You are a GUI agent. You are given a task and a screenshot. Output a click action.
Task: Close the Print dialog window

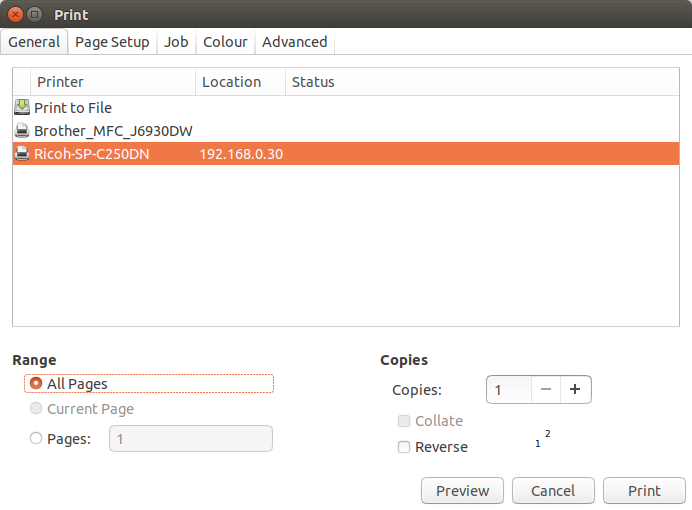click(x=13, y=15)
